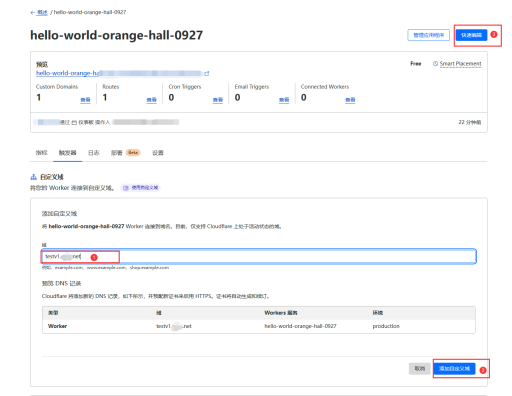Switch to the Settings (设置) tab

[x=158, y=153]
